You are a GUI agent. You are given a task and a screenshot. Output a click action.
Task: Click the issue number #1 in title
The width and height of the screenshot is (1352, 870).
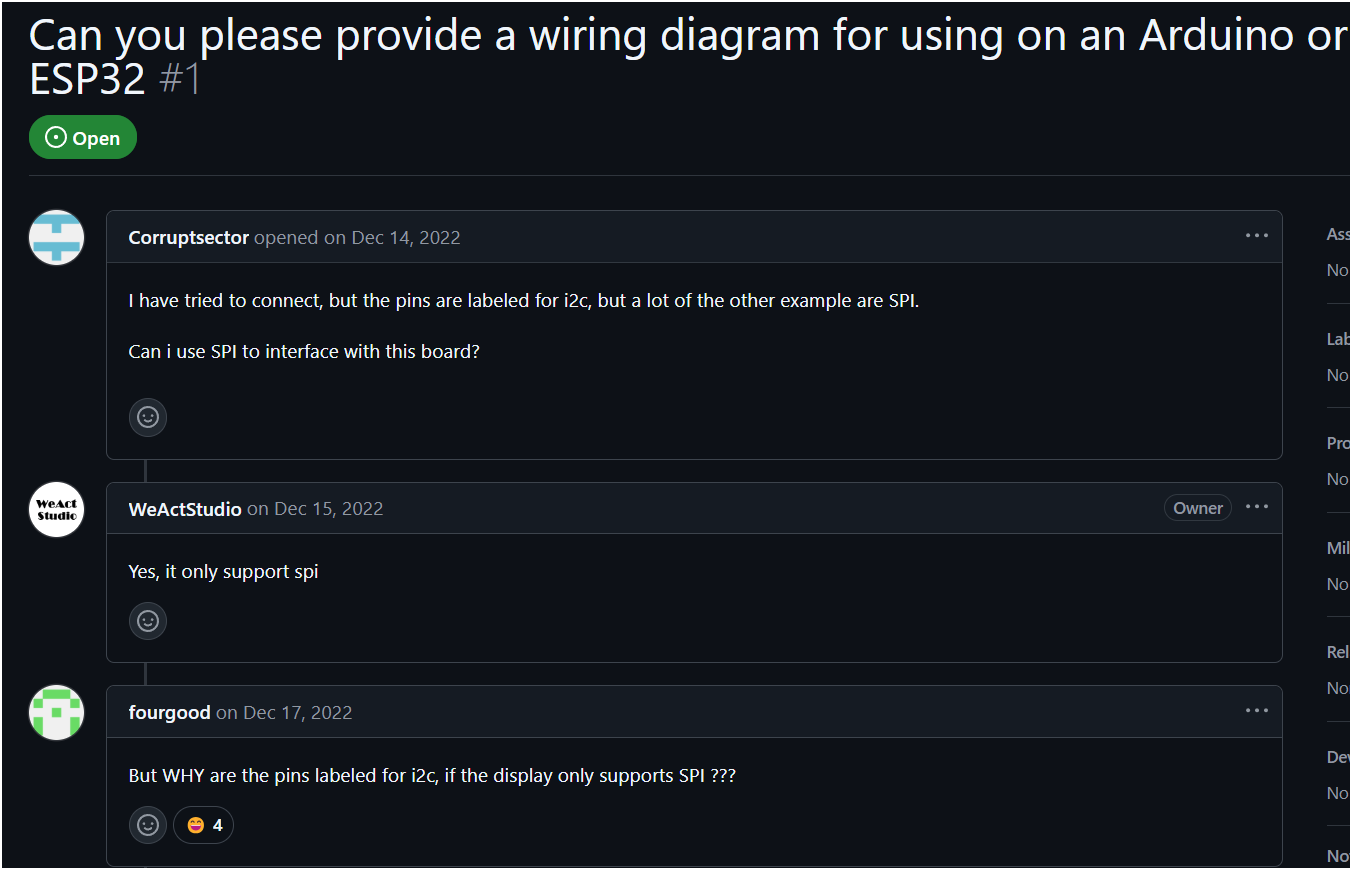(x=181, y=79)
